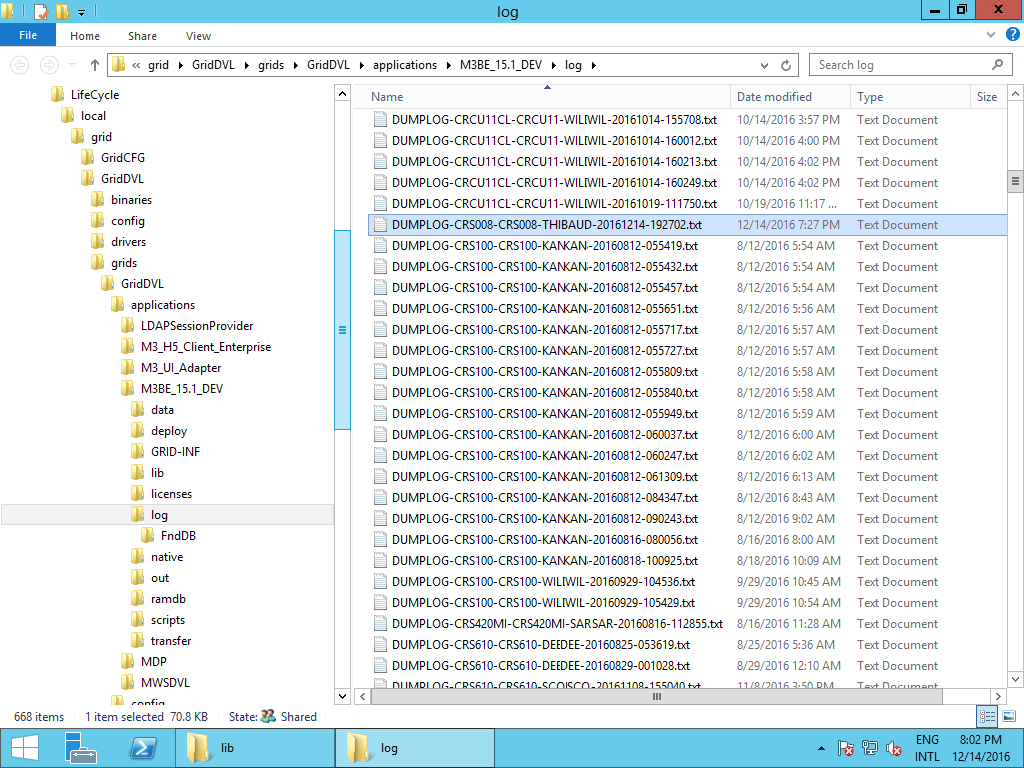This screenshot has height=768, width=1024.
Task: Open the File menu
Action: point(28,36)
